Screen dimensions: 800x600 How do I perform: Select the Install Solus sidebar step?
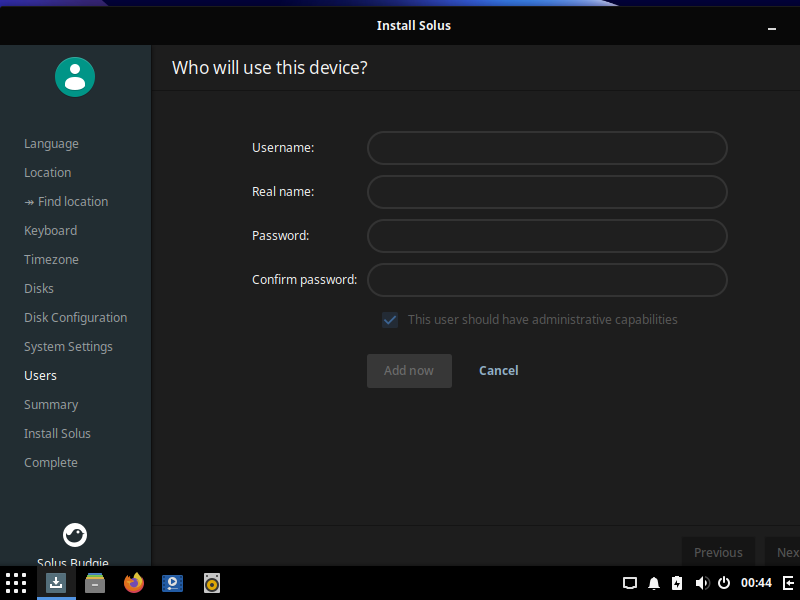[57, 434]
